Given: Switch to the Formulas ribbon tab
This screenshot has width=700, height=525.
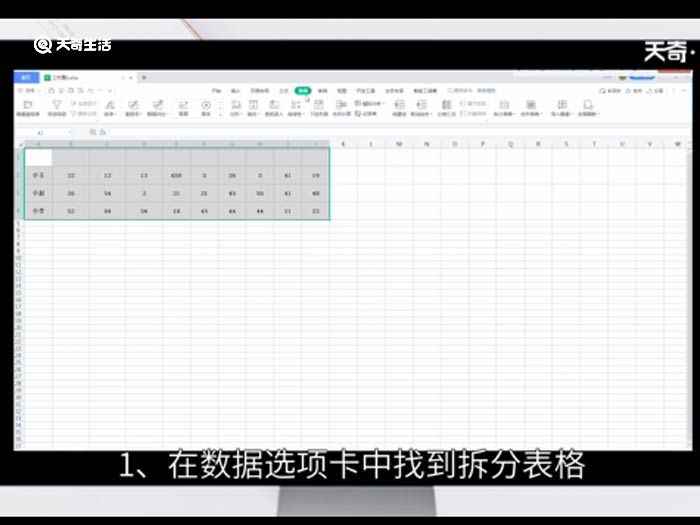Looking at the screenshot, I should coord(284,90).
